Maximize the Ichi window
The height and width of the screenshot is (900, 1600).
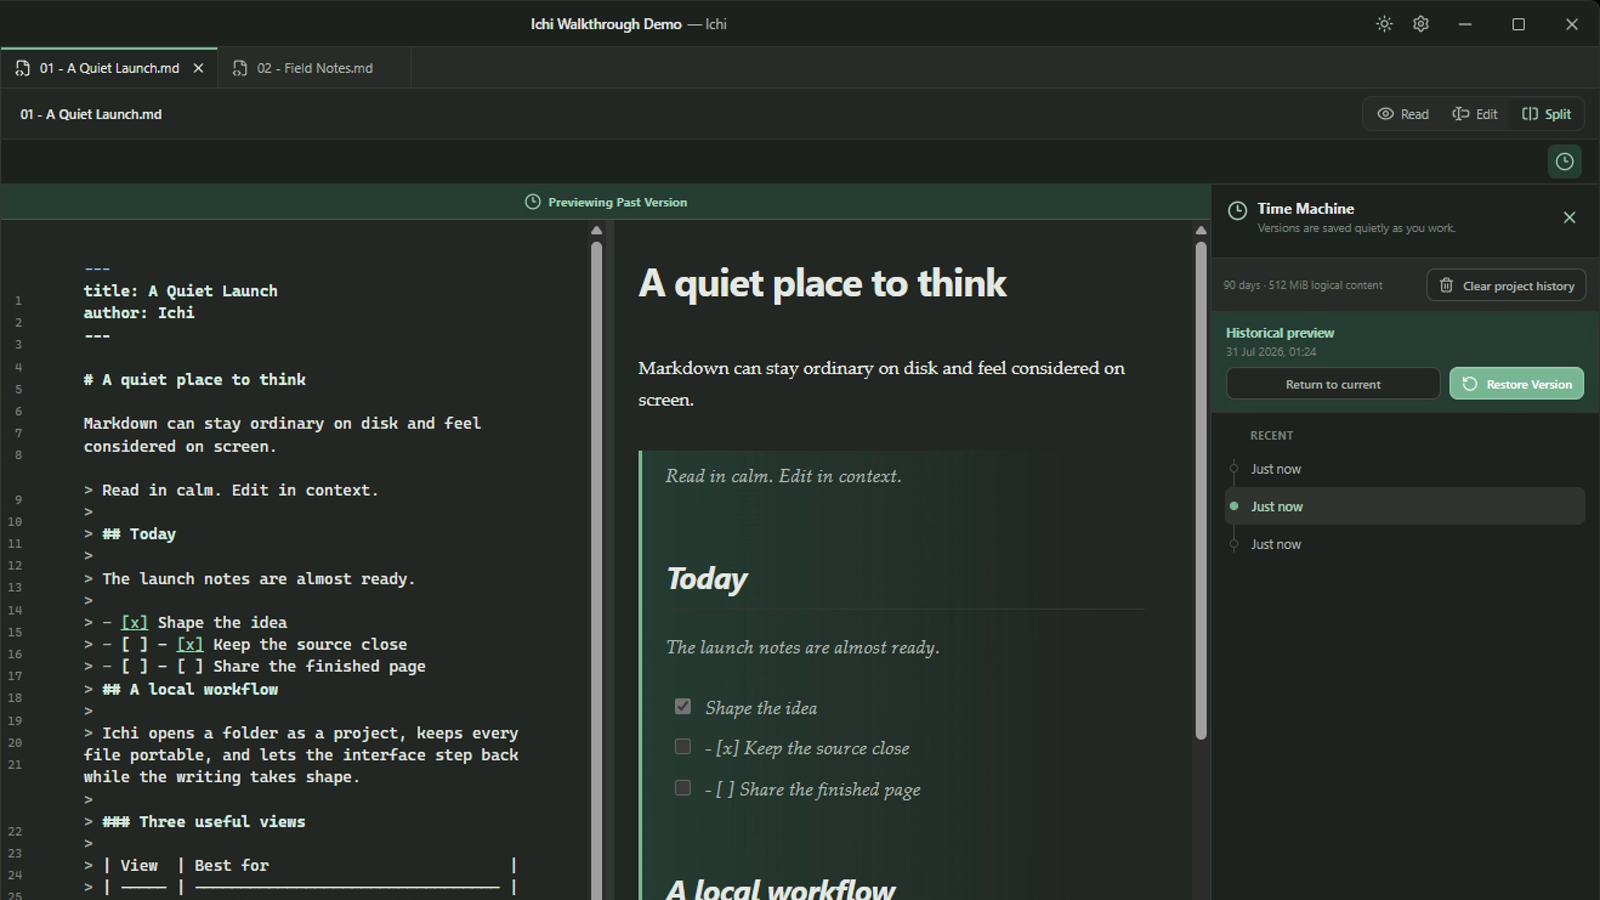(1518, 24)
